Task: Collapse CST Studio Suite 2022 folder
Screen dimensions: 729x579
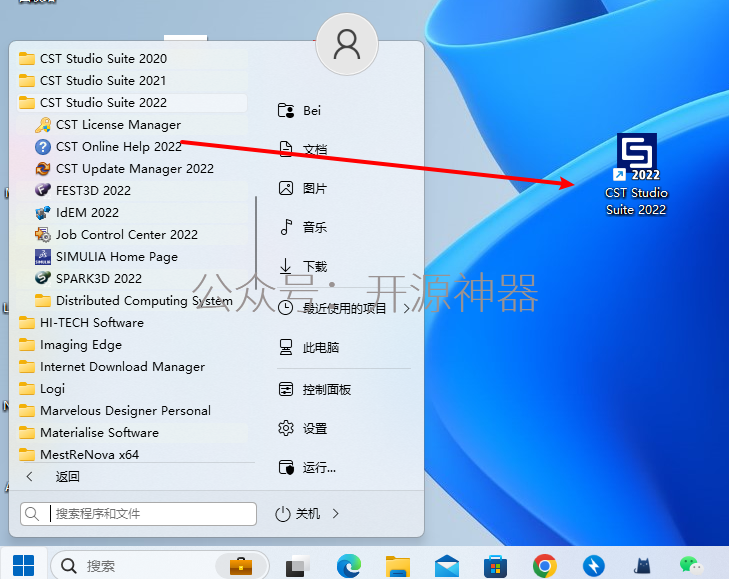Action: pyautogui.click(x=132, y=102)
